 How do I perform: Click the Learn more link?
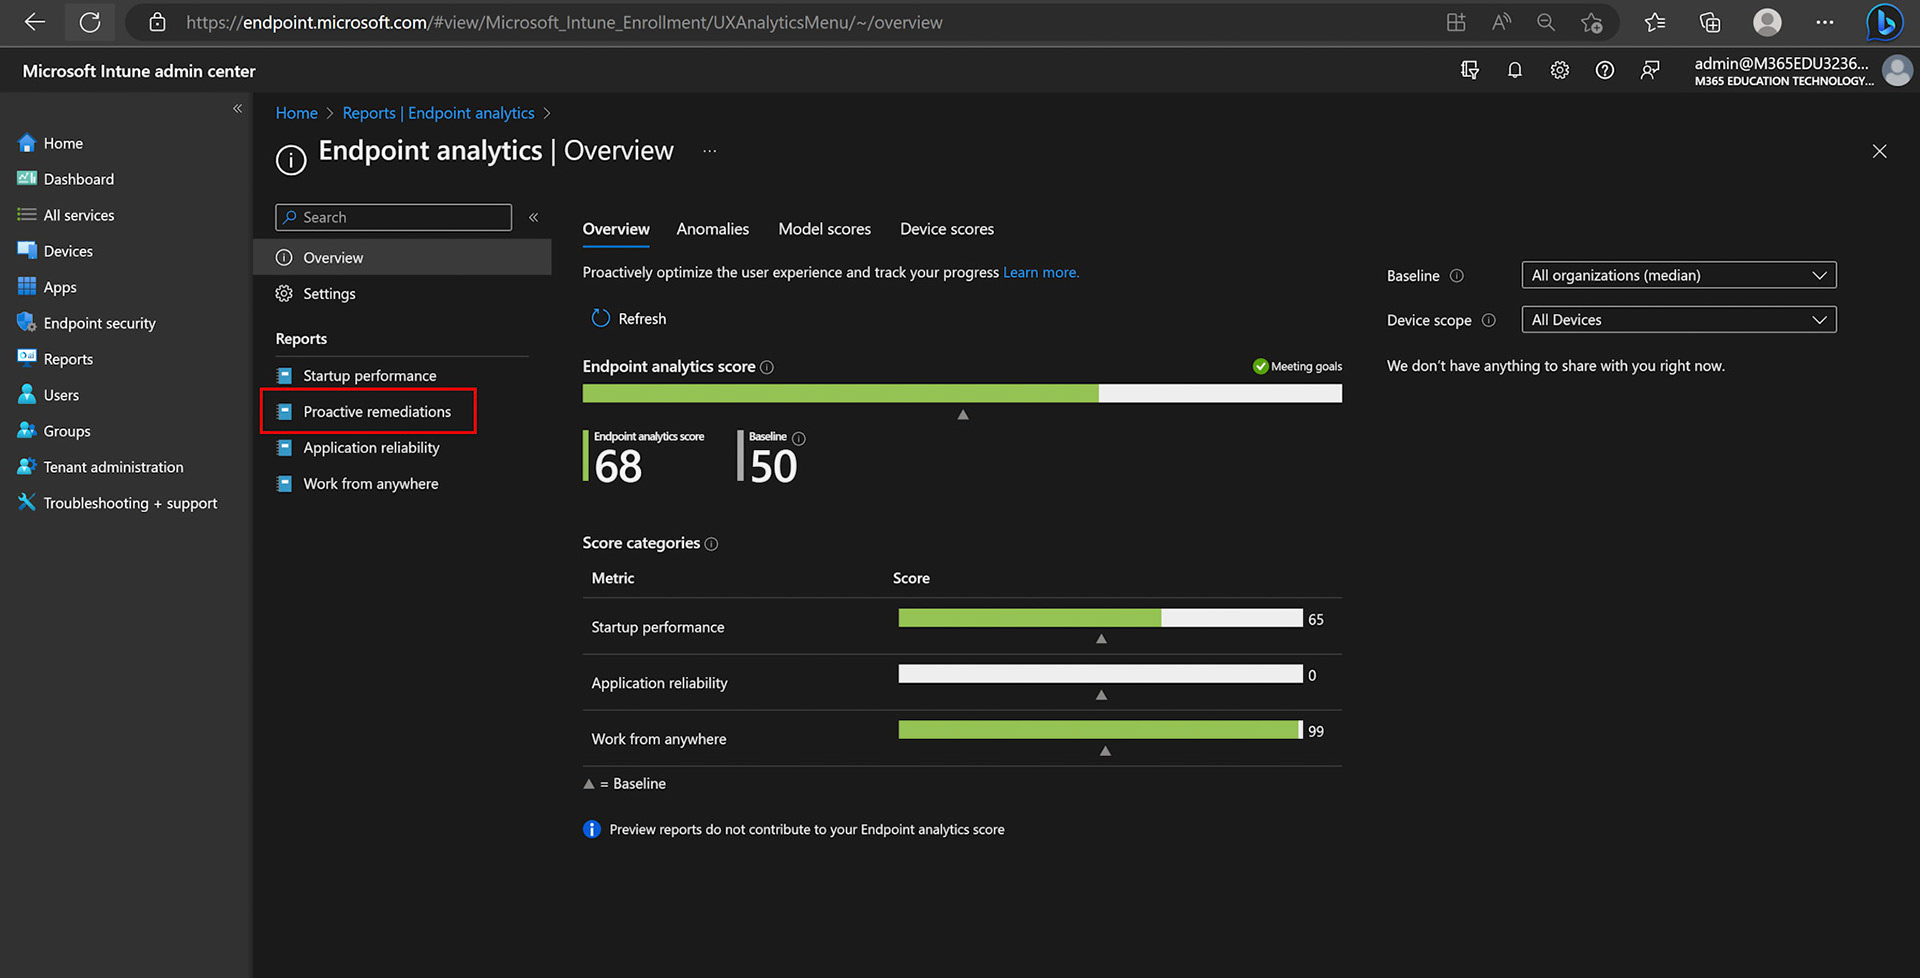point(1040,272)
